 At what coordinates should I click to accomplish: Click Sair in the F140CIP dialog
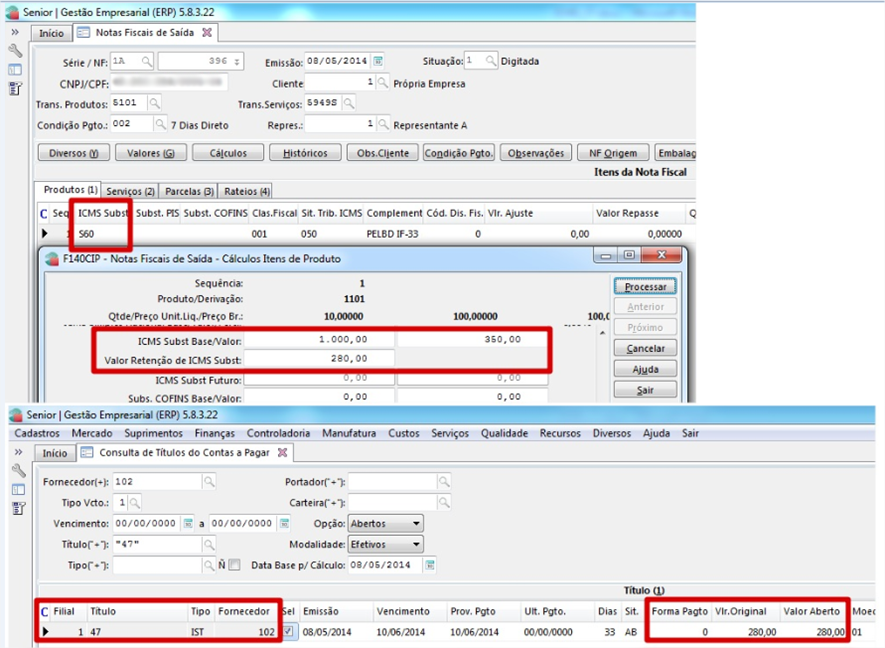click(645, 389)
